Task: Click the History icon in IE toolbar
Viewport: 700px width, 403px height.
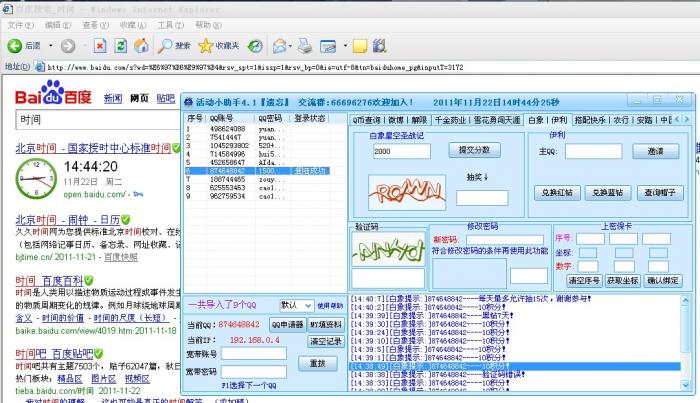Action: click(255, 46)
